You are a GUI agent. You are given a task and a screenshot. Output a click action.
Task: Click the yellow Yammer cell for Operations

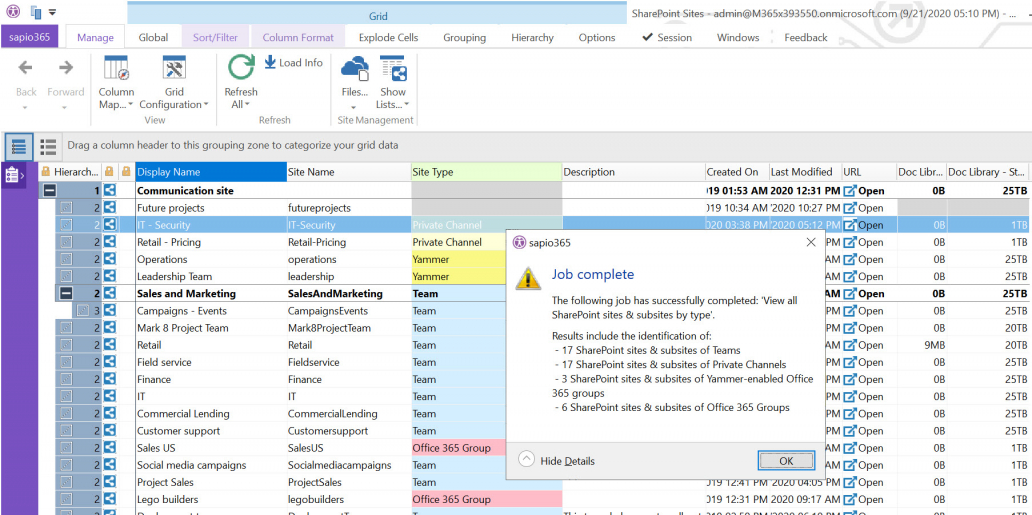(459, 259)
